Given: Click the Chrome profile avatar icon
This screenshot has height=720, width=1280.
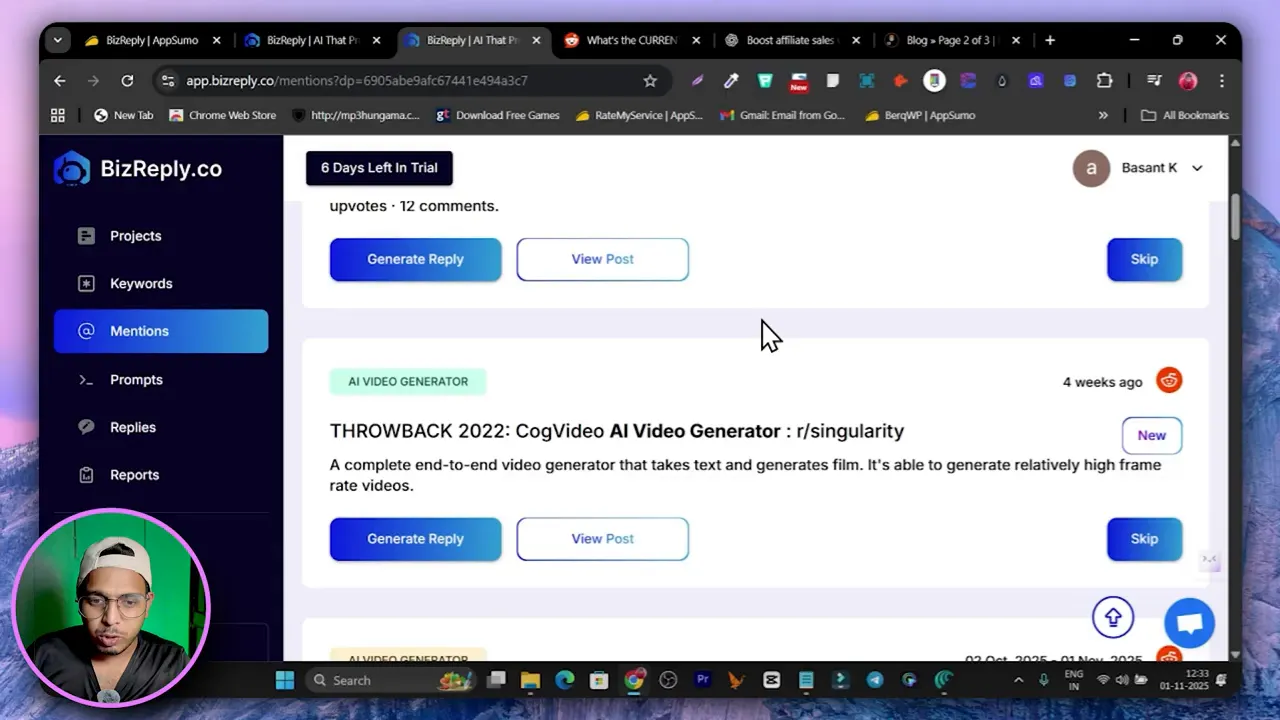Looking at the screenshot, I should pos(1186,80).
